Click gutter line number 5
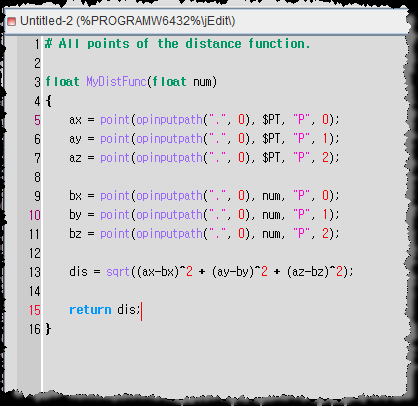 (x=37, y=120)
